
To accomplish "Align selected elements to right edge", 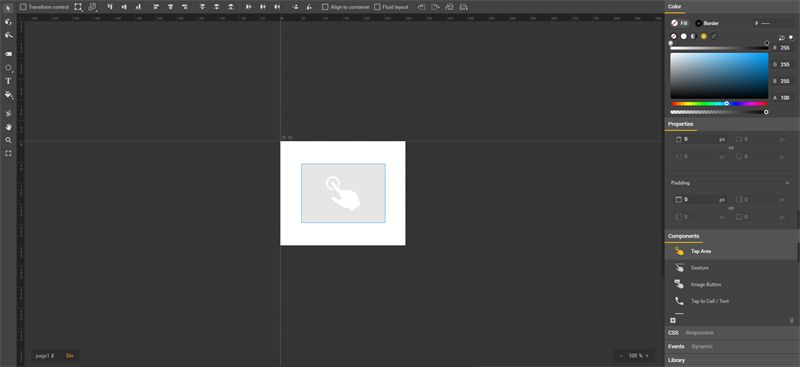I will click(184, 7).
